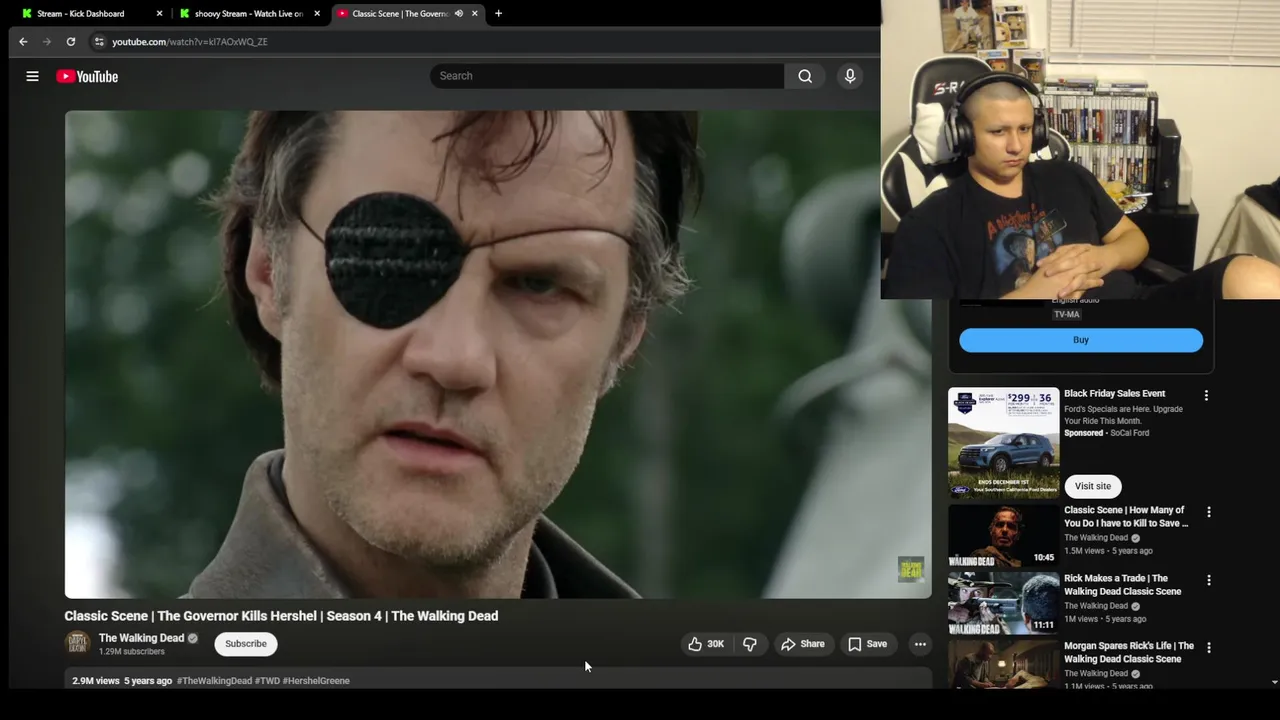
Task: Close the shoovy Stream tab
Action: click(317, 14)
